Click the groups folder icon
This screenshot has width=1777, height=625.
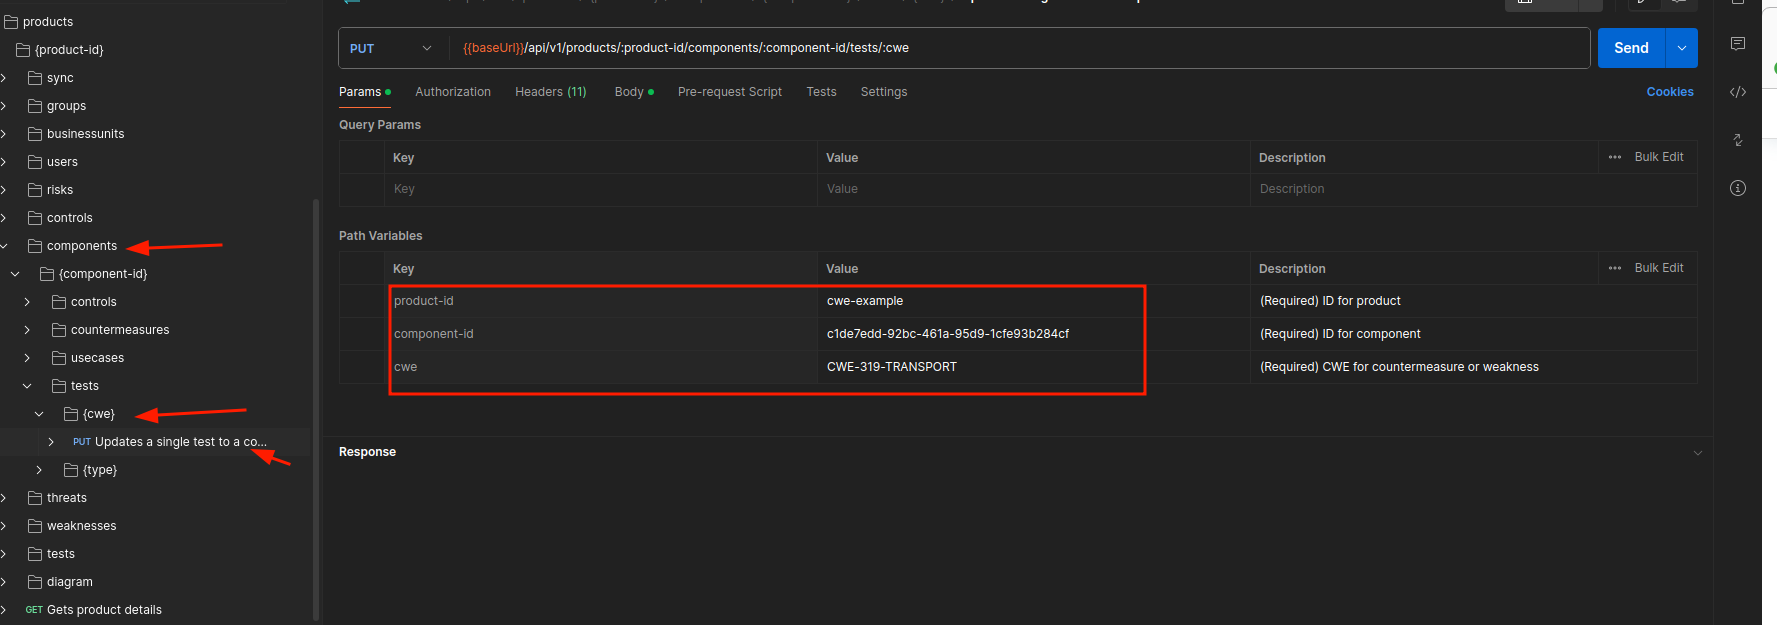tap(35, 105)
